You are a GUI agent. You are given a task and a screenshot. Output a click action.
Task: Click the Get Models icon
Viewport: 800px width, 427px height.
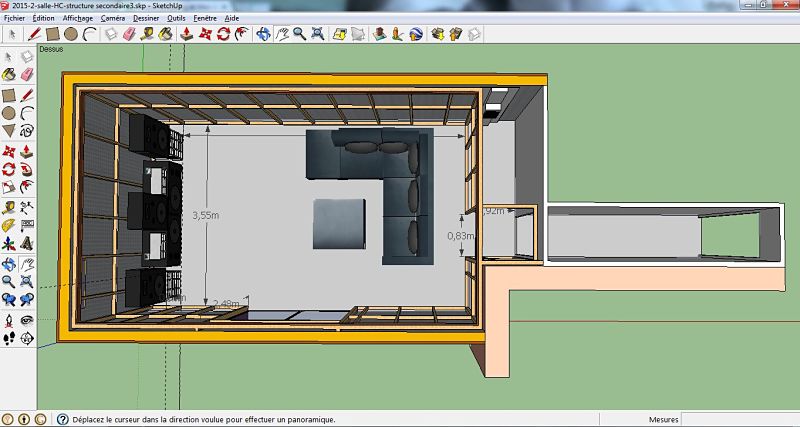pos(438,34)
